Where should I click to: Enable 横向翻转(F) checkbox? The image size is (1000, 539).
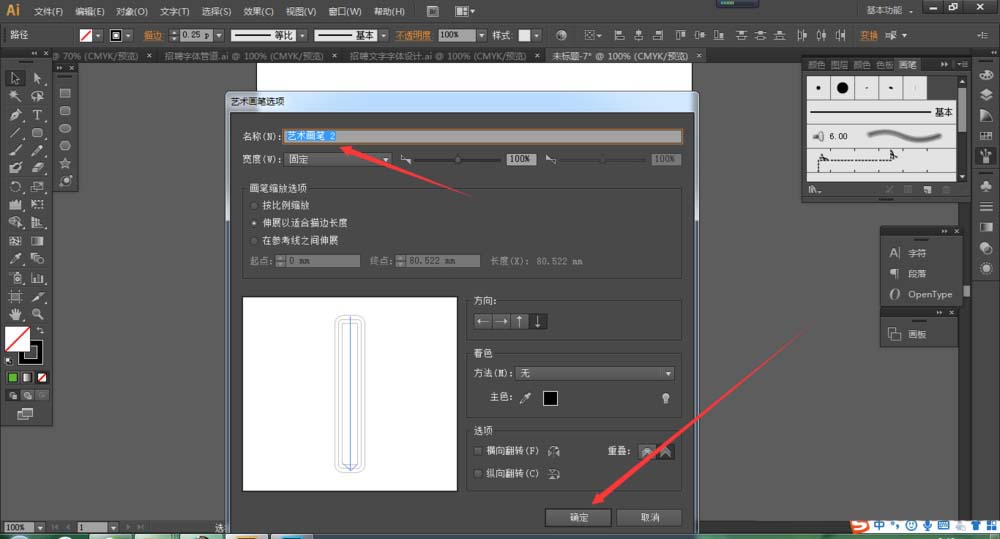pos(478,451)
